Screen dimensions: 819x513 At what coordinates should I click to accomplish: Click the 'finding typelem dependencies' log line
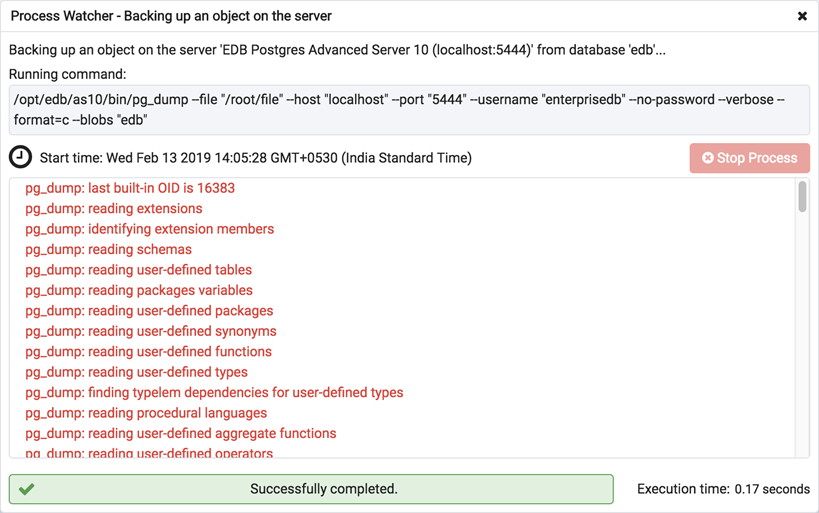coord(214,393)
